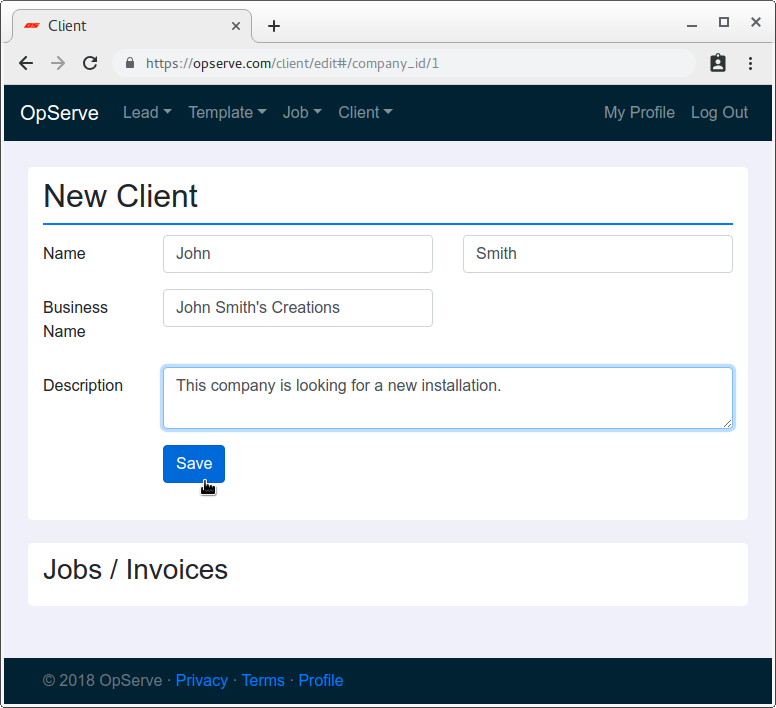Click the browser forward arrow
Viewport: 776px width, 708px height.
[x=58, y=63]
